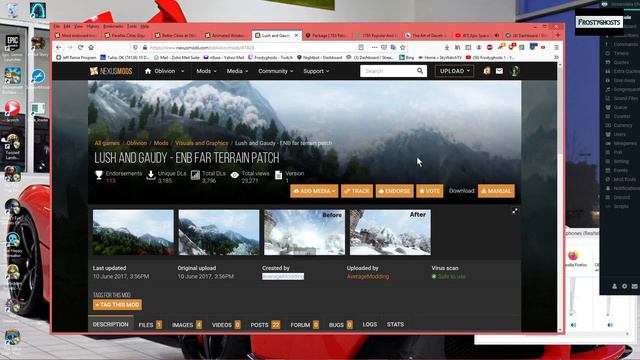Switch to the STATS tab
The height and width of the screenshot is (360, 640).
(x=395, y=324)
